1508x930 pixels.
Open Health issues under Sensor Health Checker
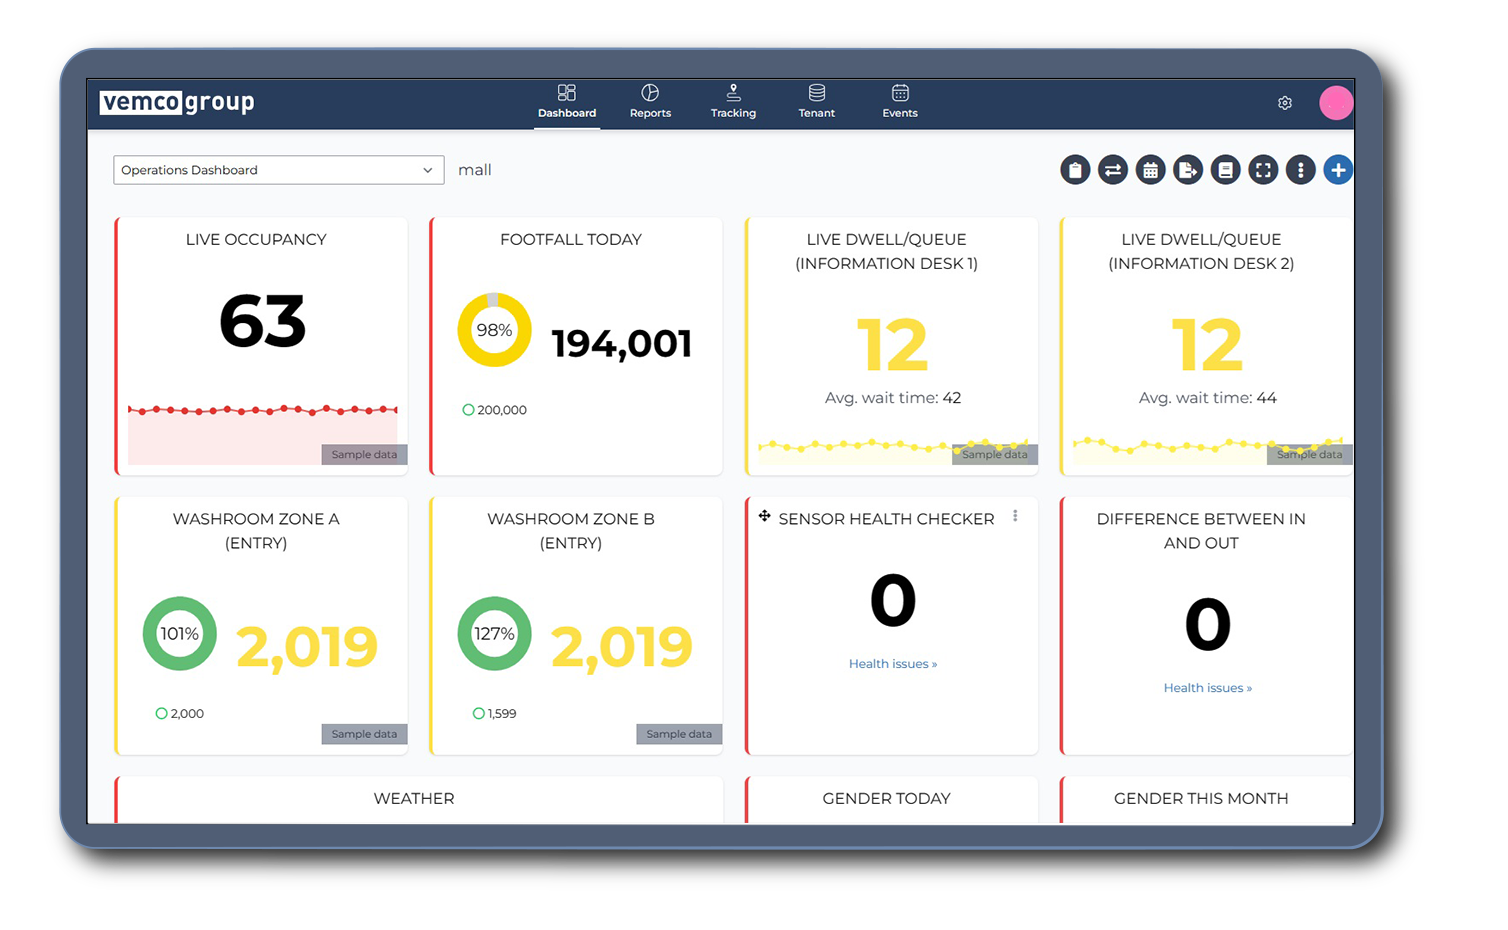point(892,663)
